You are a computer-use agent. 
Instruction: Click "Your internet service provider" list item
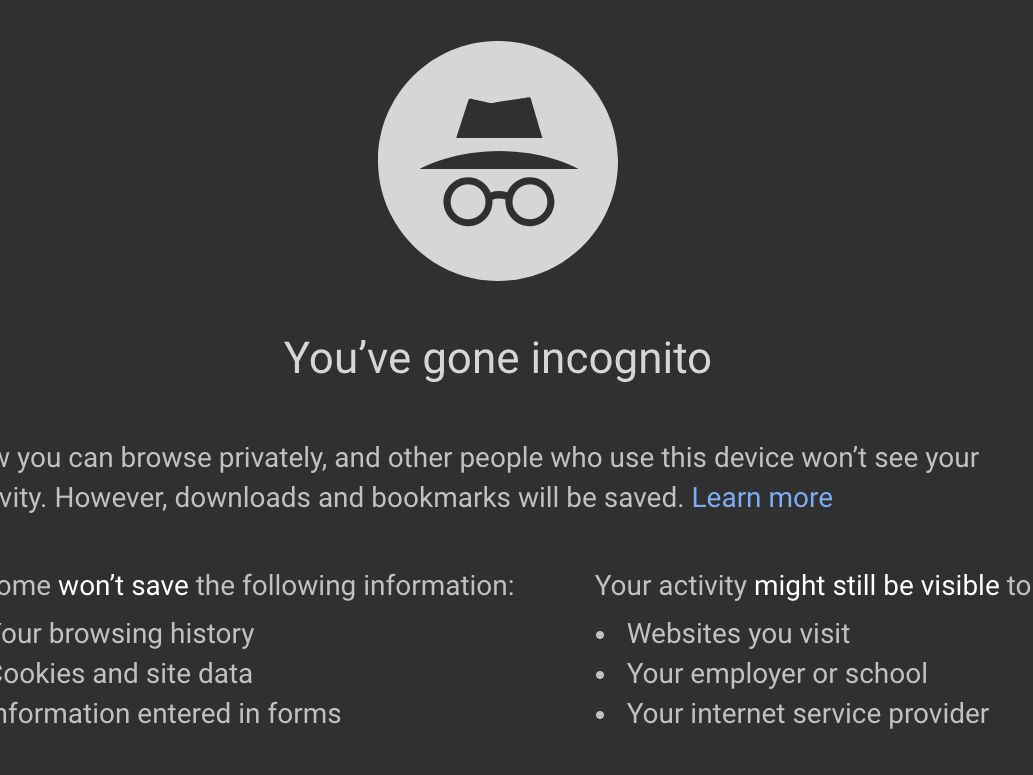pos(807,714)
